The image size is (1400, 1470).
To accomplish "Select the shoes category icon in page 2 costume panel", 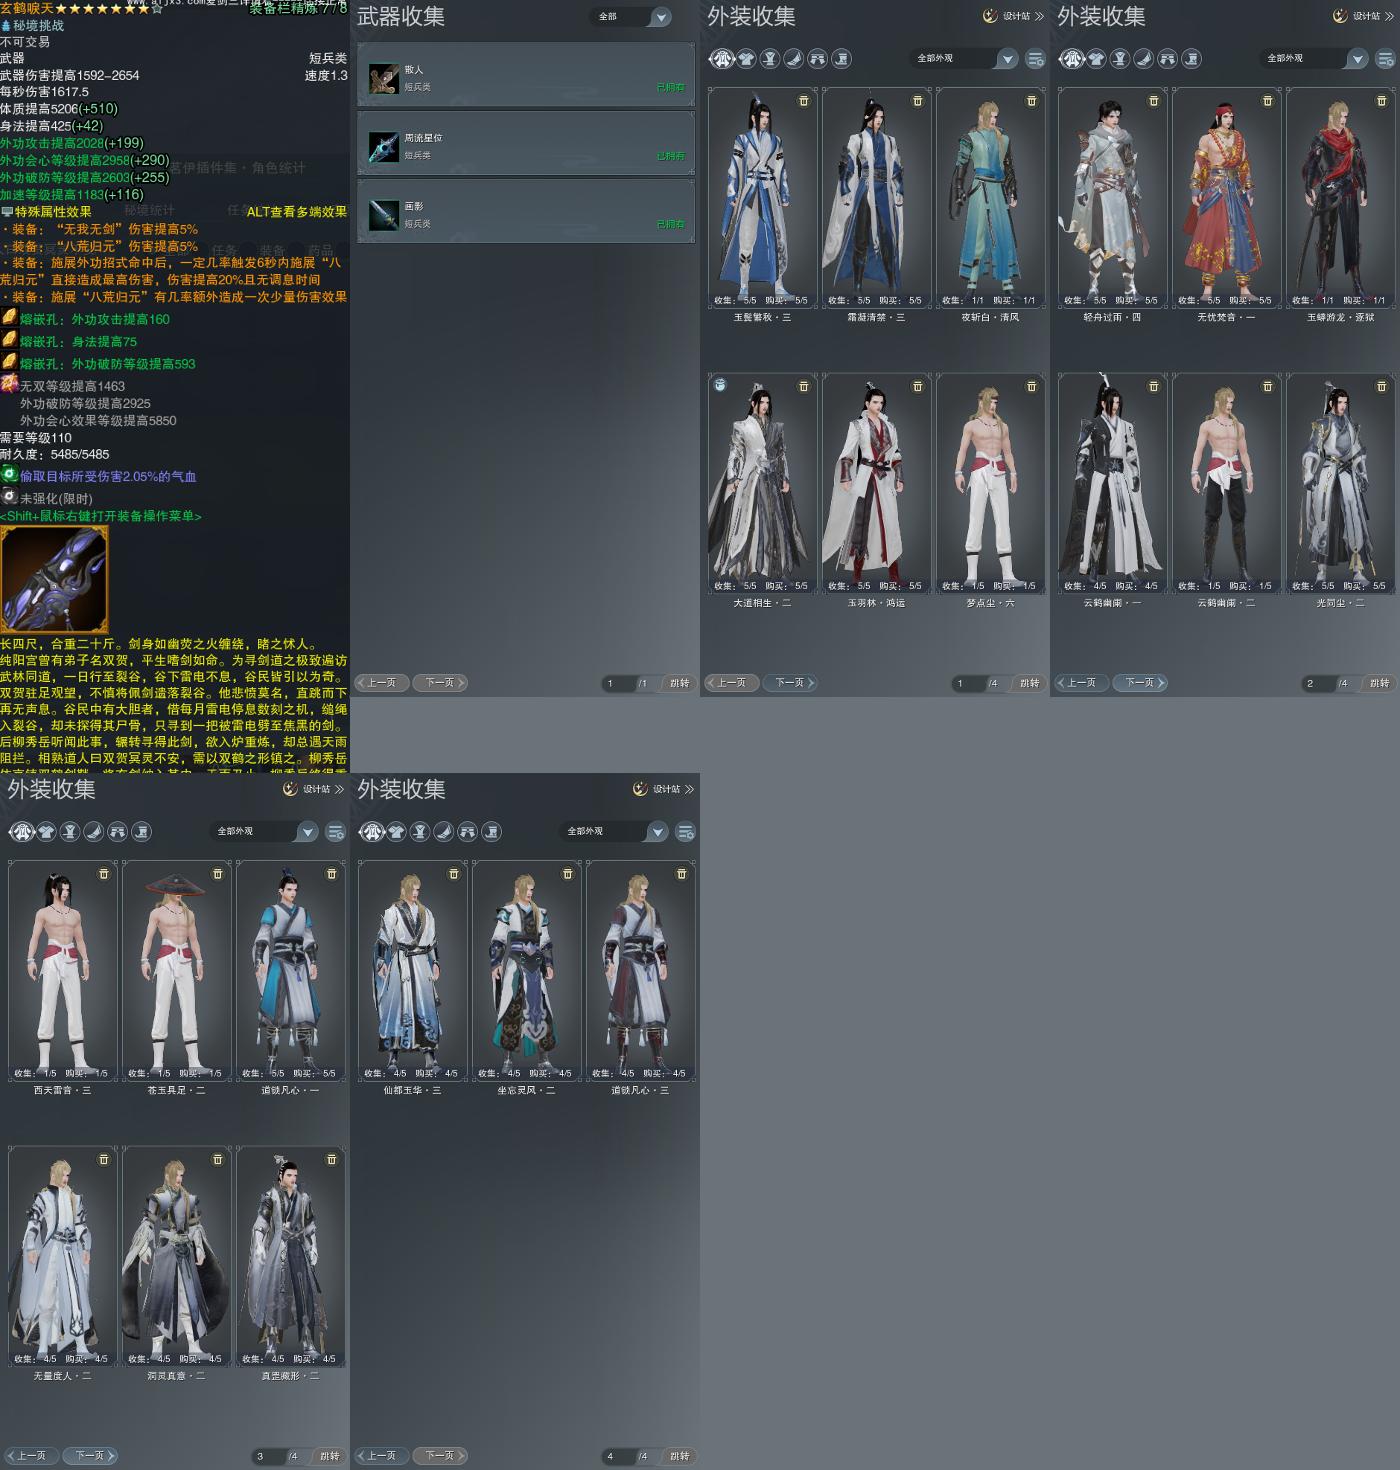I will point(1192,59).
